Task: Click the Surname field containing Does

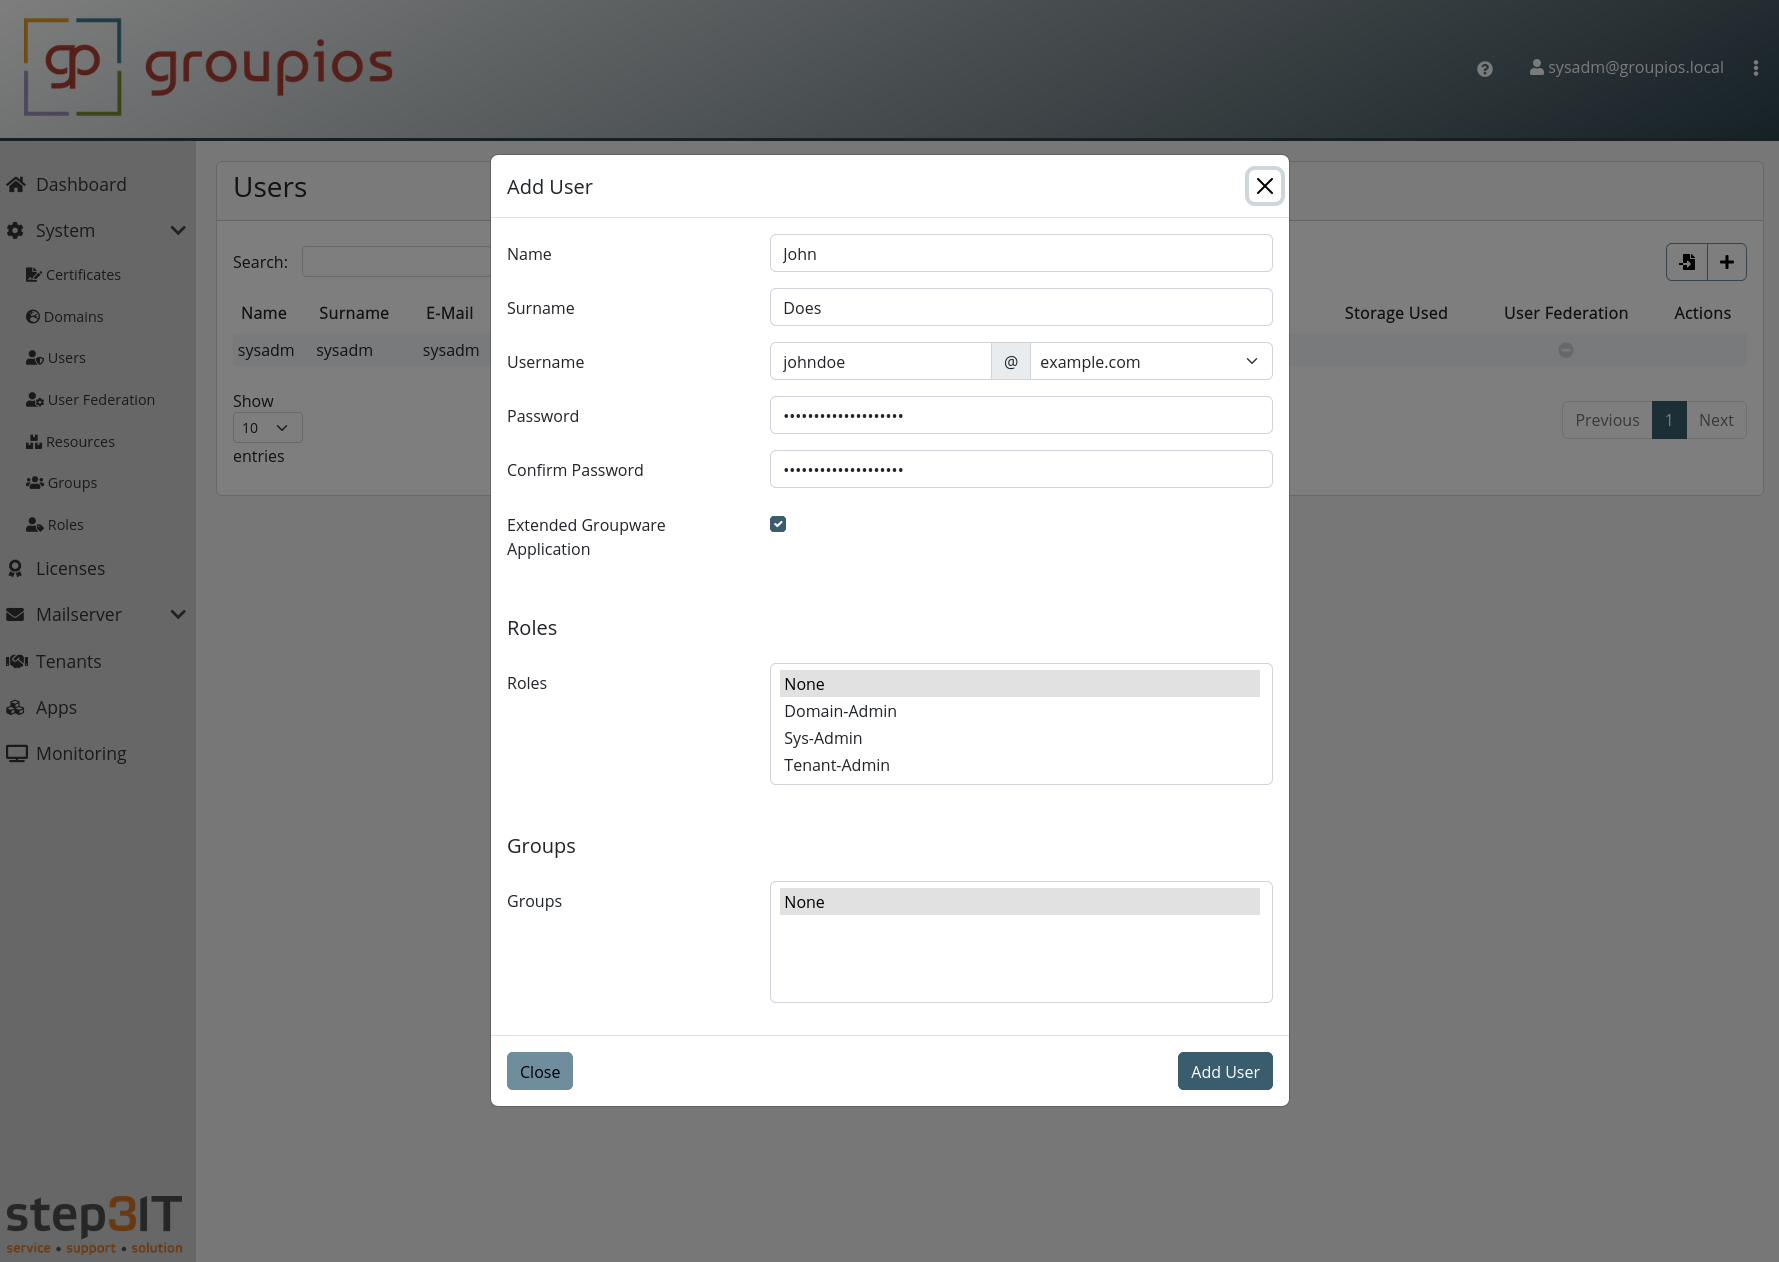Action: tap(1020, 307)
